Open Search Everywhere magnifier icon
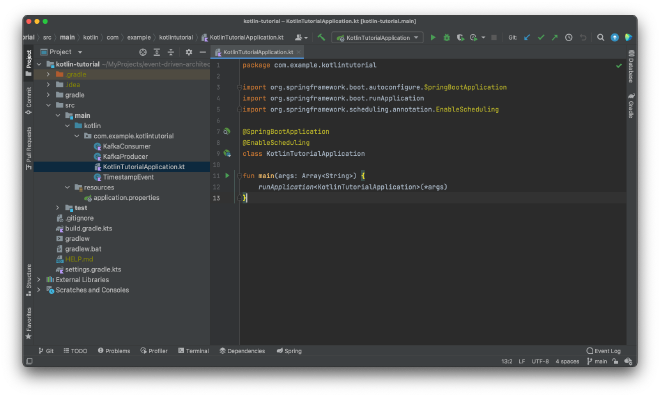660x397 pixels. 601,37
